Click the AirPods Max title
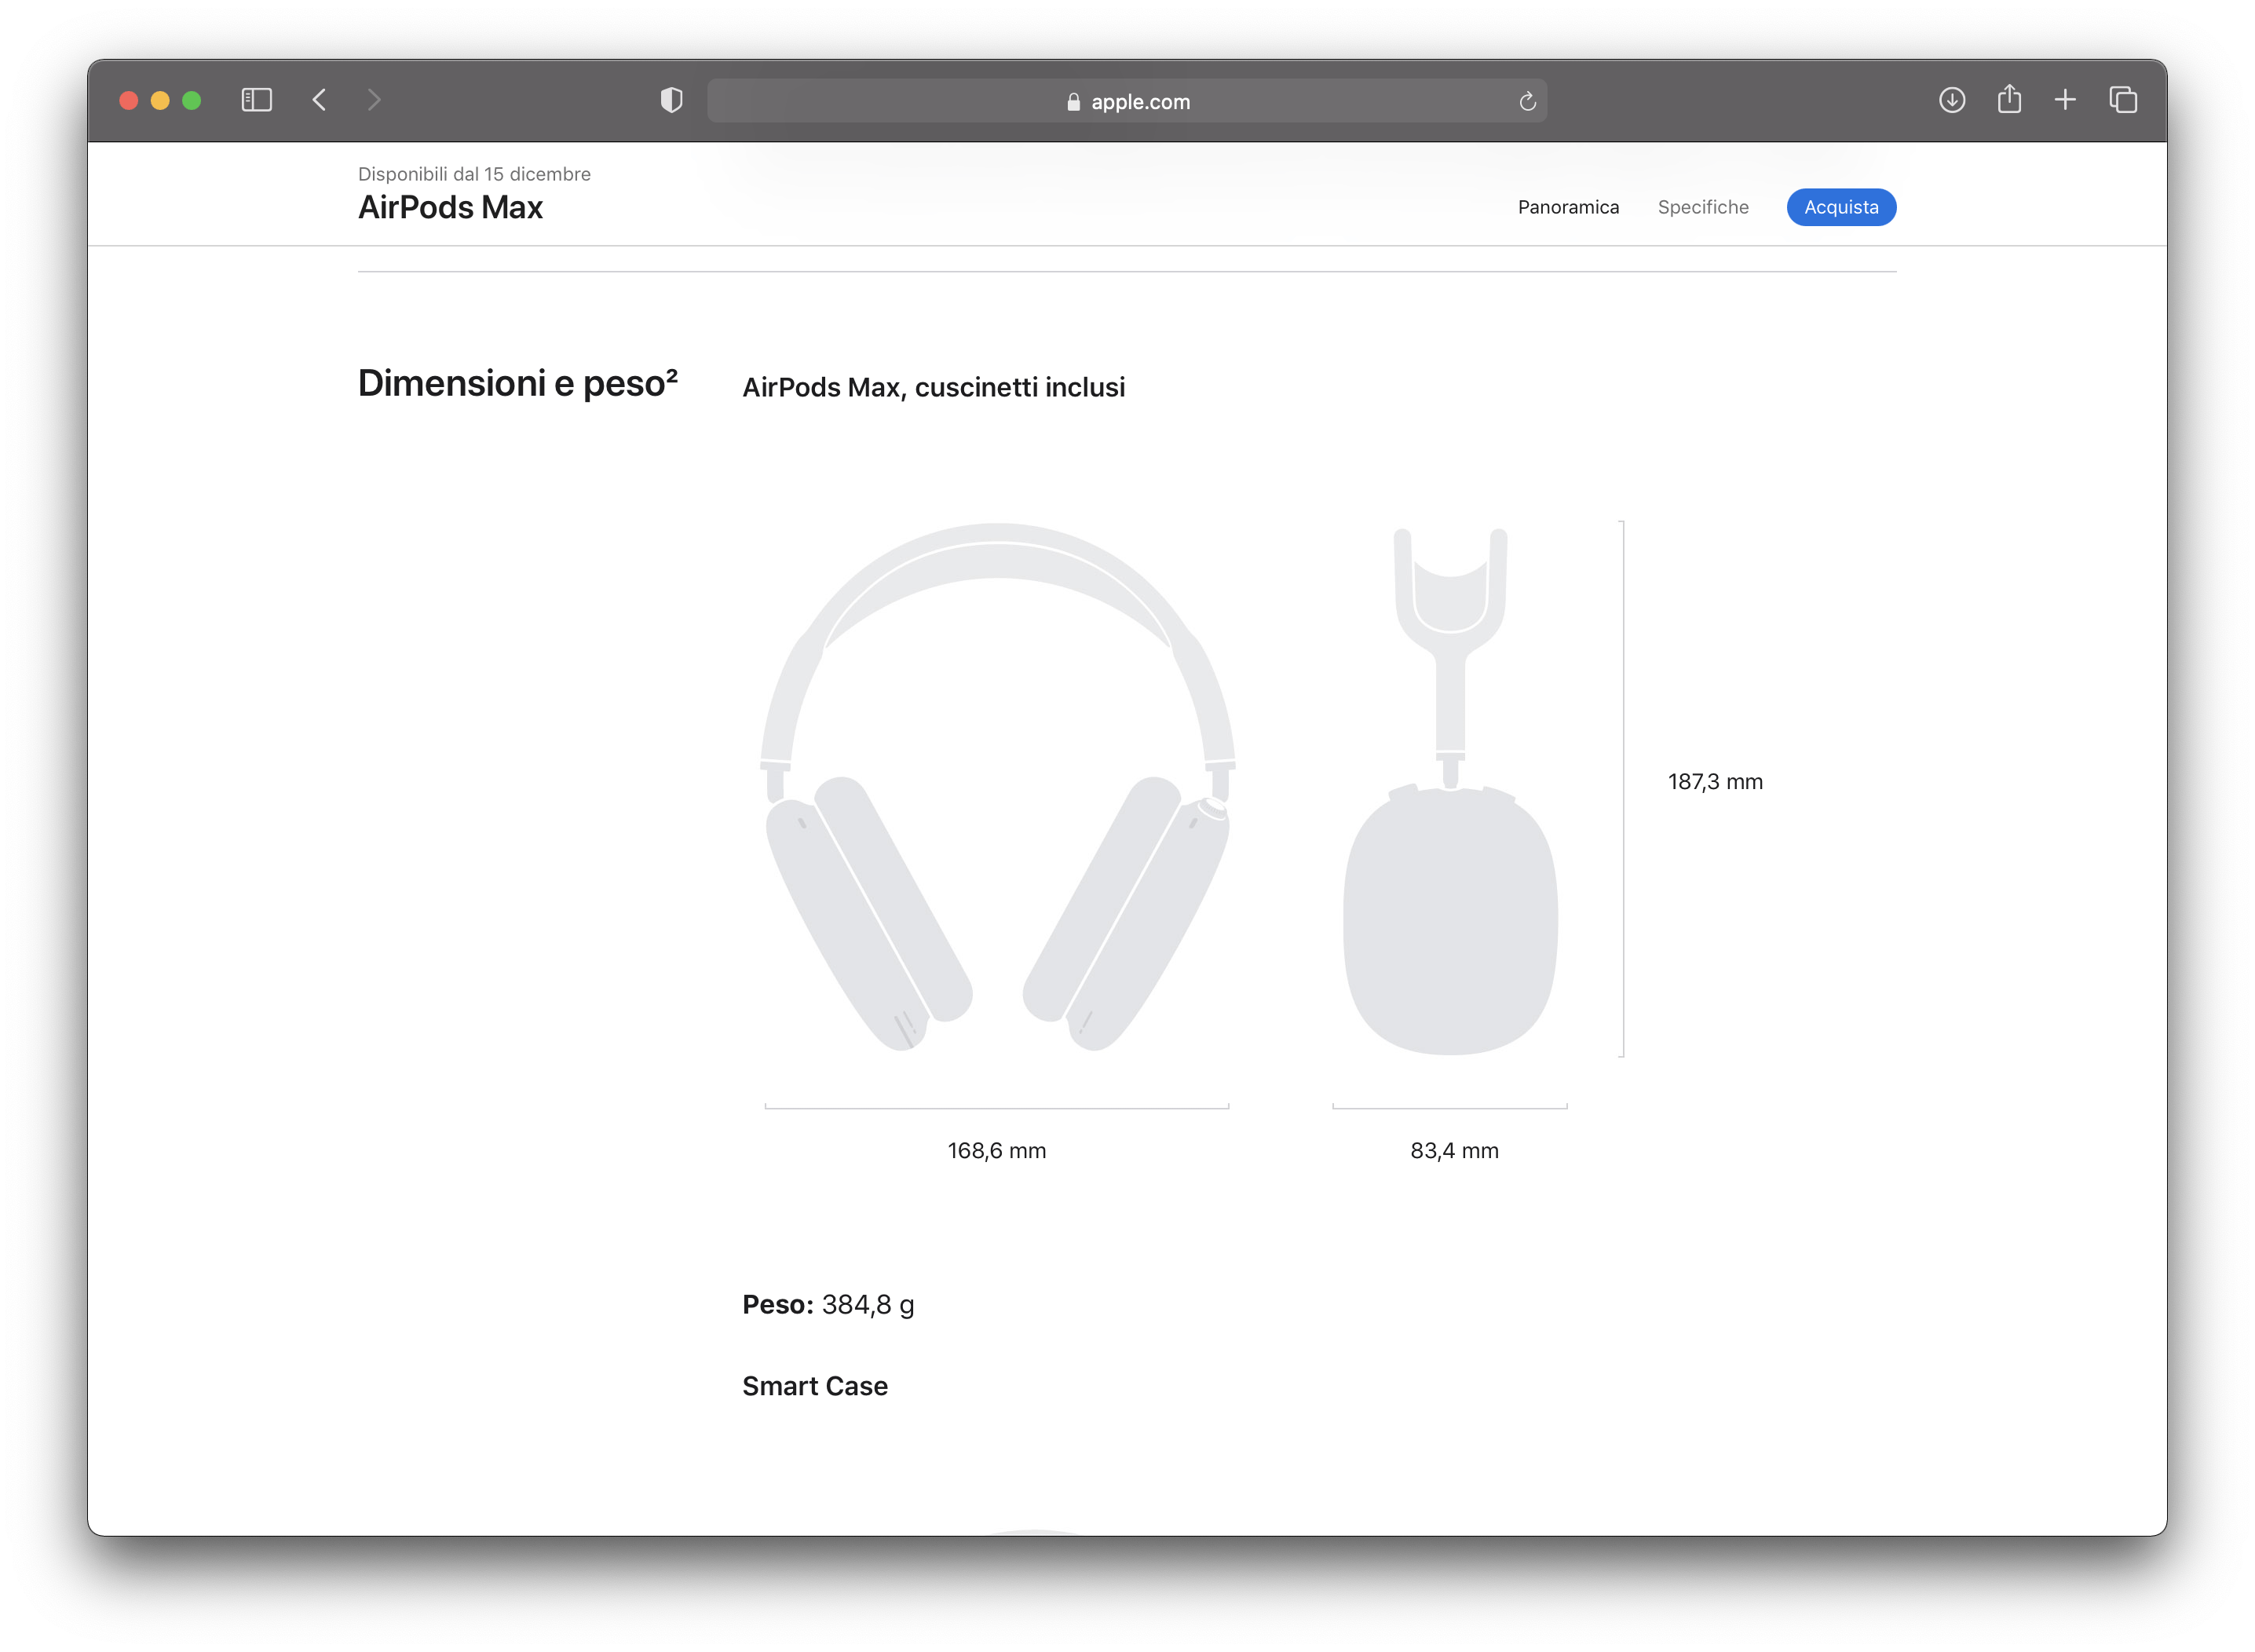2255x1652 pixels. (x=450, y=207)
